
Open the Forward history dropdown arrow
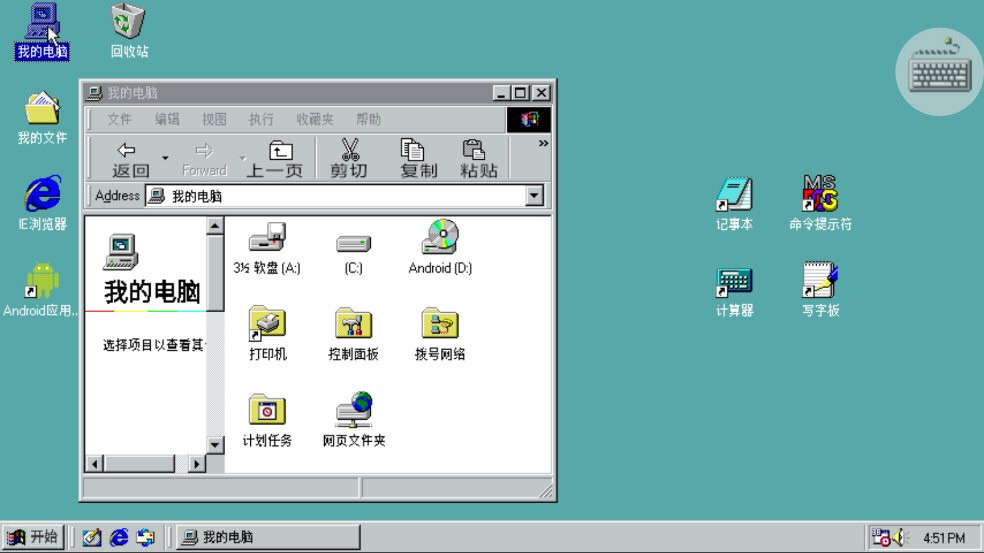(243, 158)
